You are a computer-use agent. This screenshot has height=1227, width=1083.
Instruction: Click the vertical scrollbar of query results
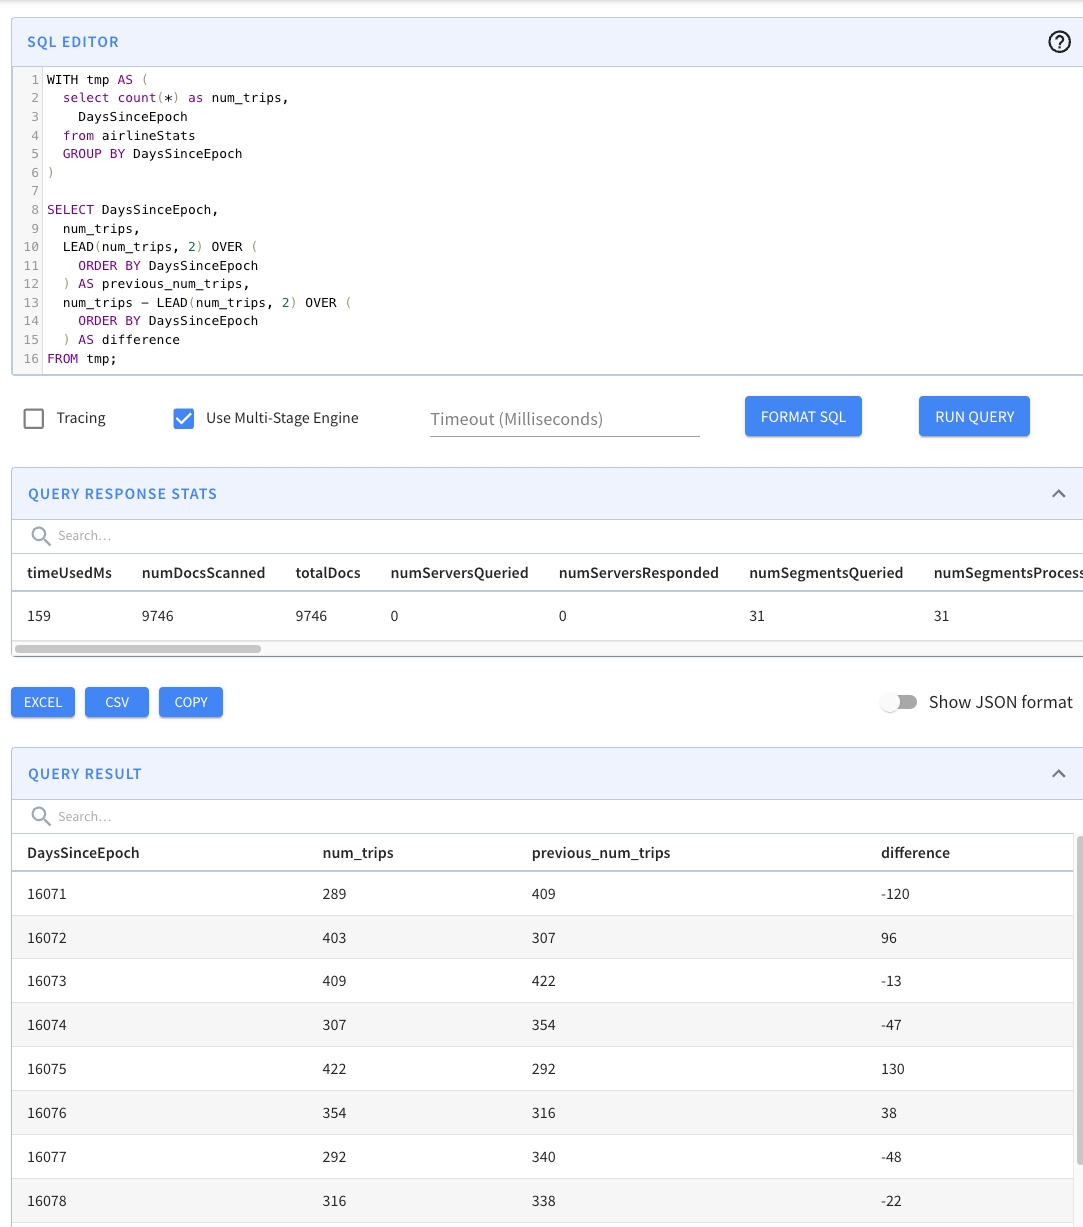click(x=1078, y=1000)
